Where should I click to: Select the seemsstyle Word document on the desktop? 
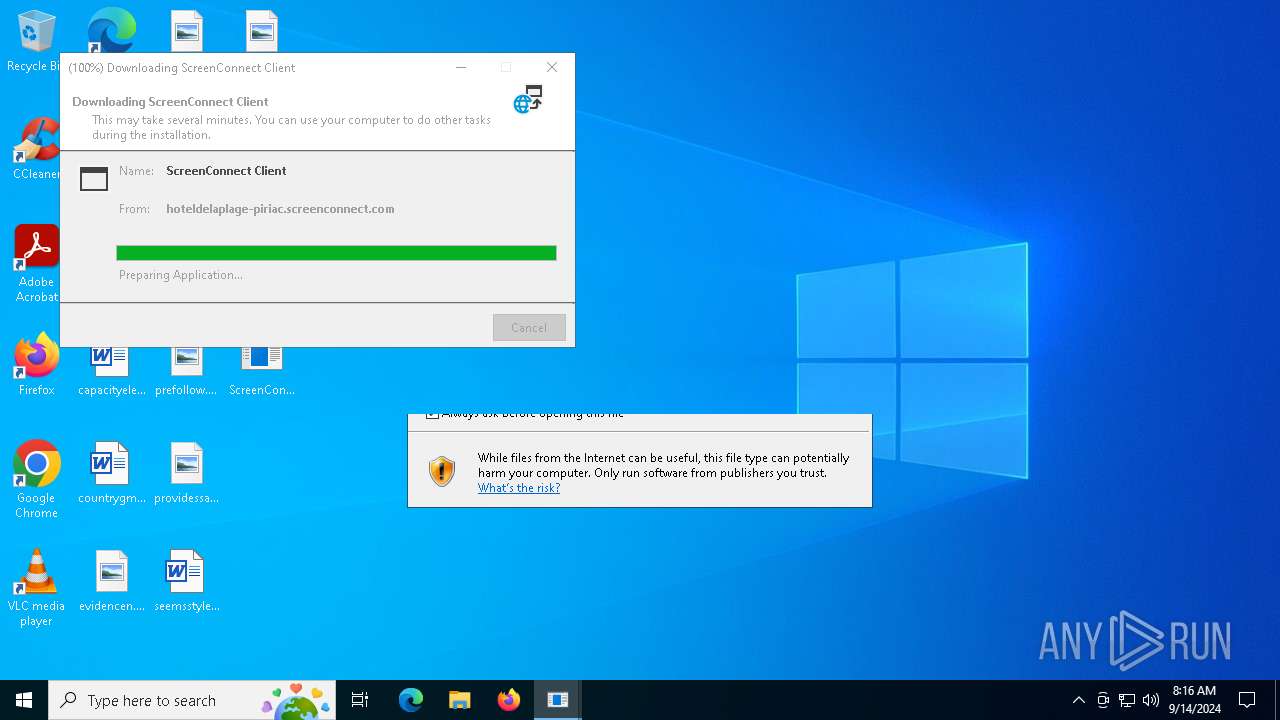pyautogui.click(x=186, y=582)
